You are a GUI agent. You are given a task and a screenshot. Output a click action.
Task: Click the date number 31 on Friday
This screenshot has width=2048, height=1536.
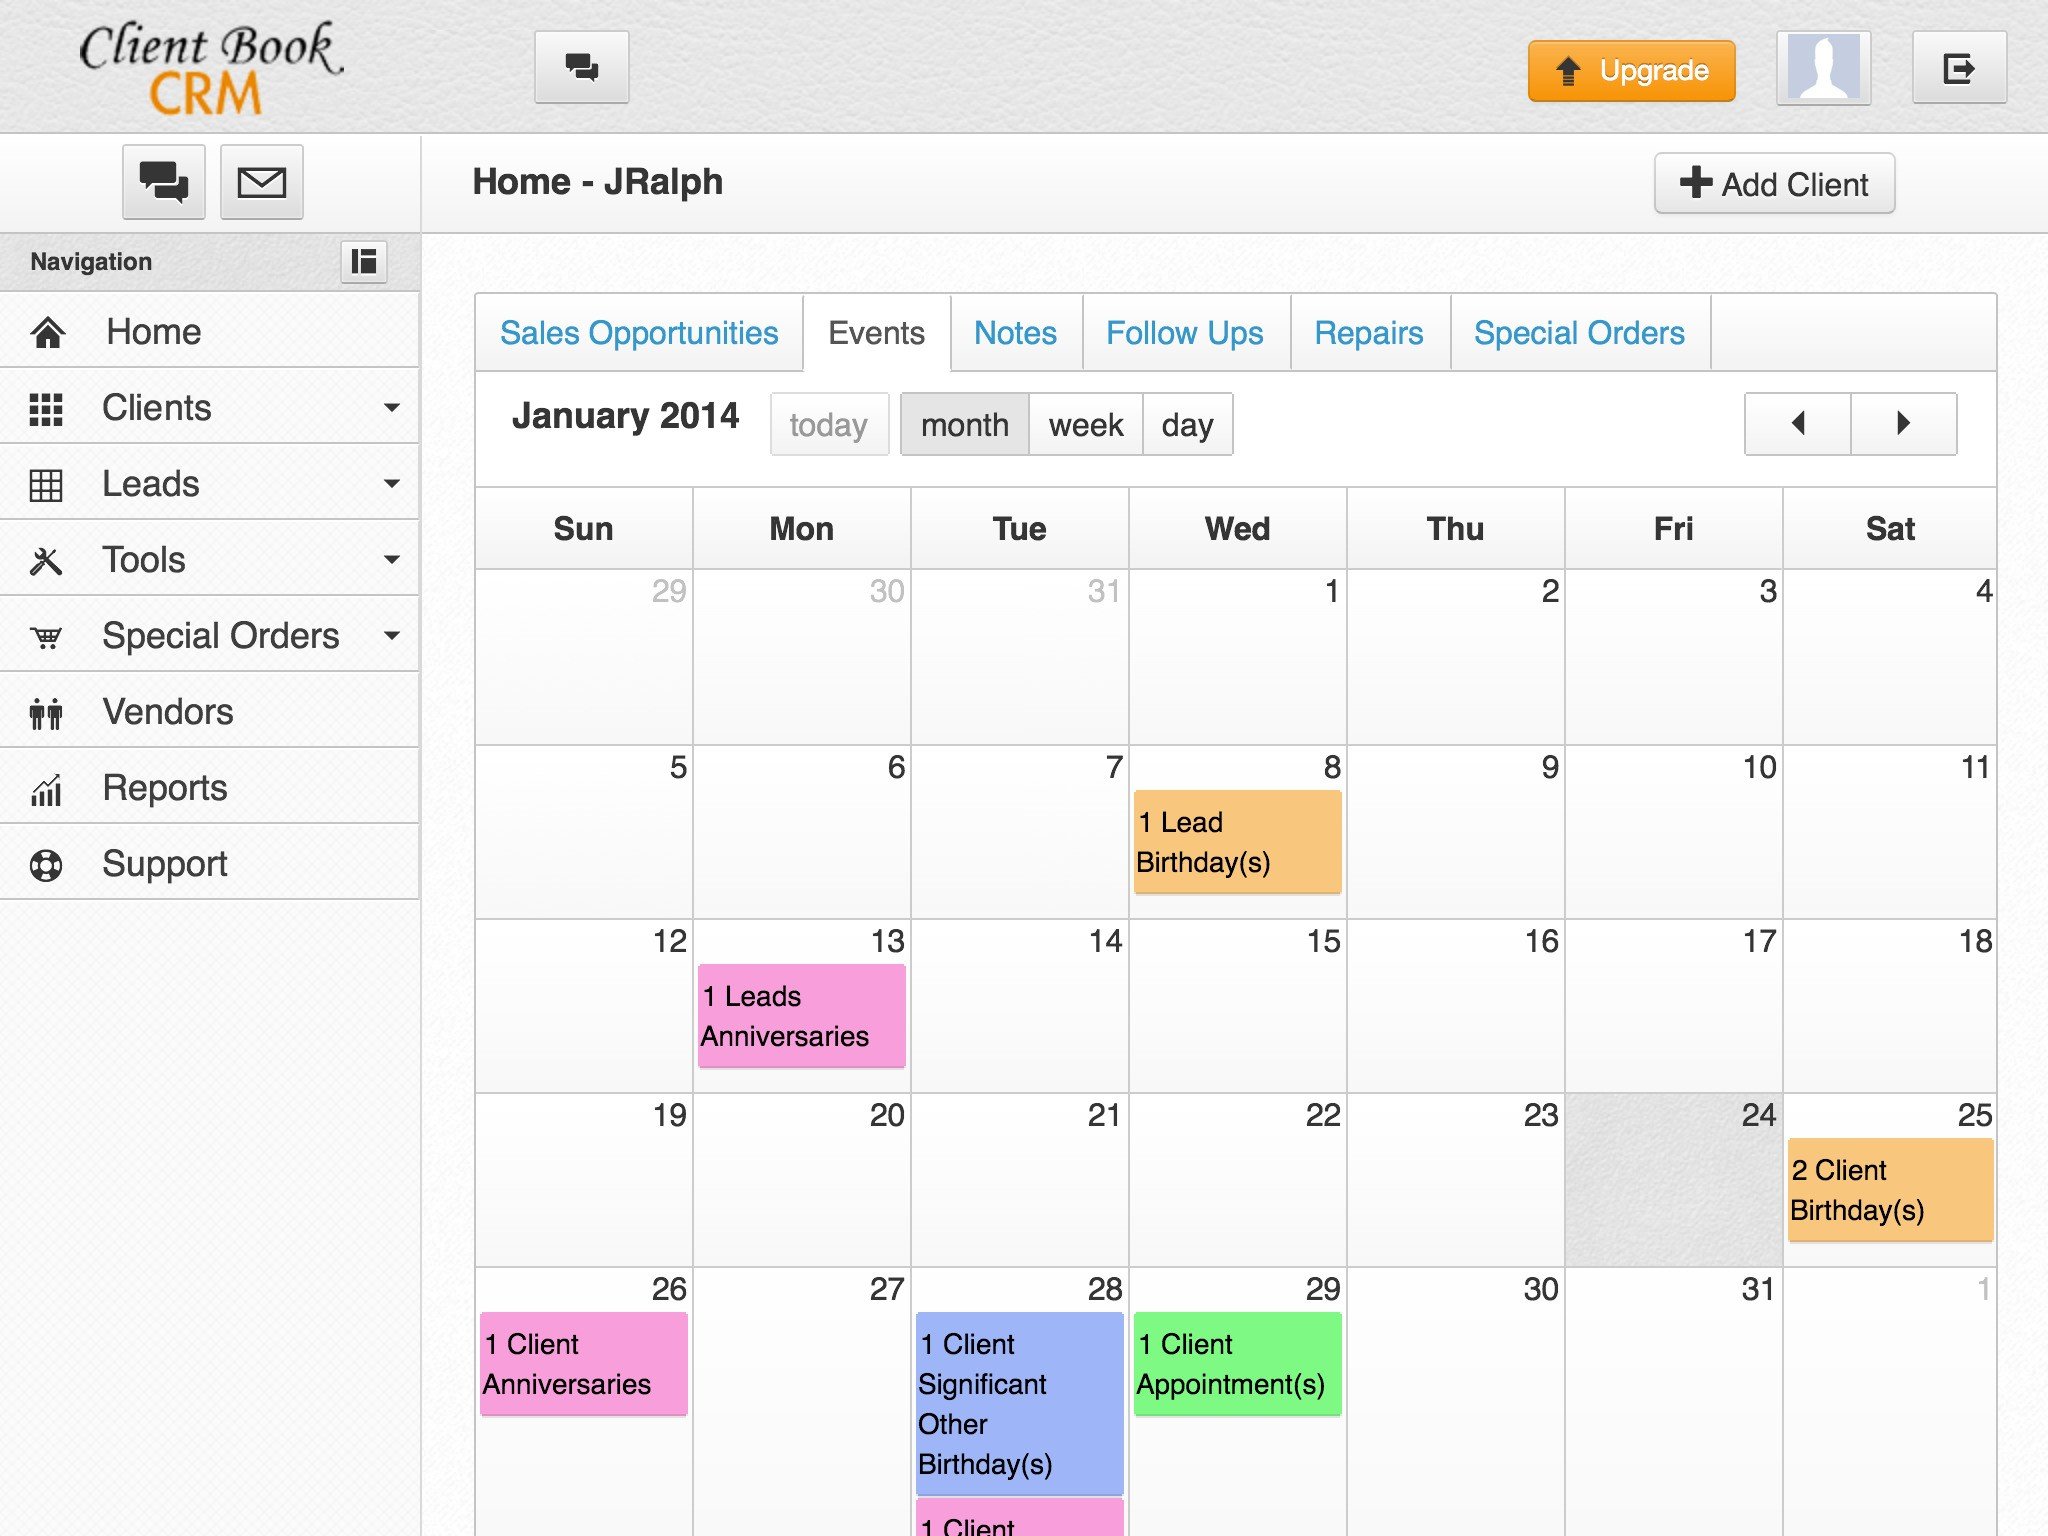[x=1758, y=1289]
